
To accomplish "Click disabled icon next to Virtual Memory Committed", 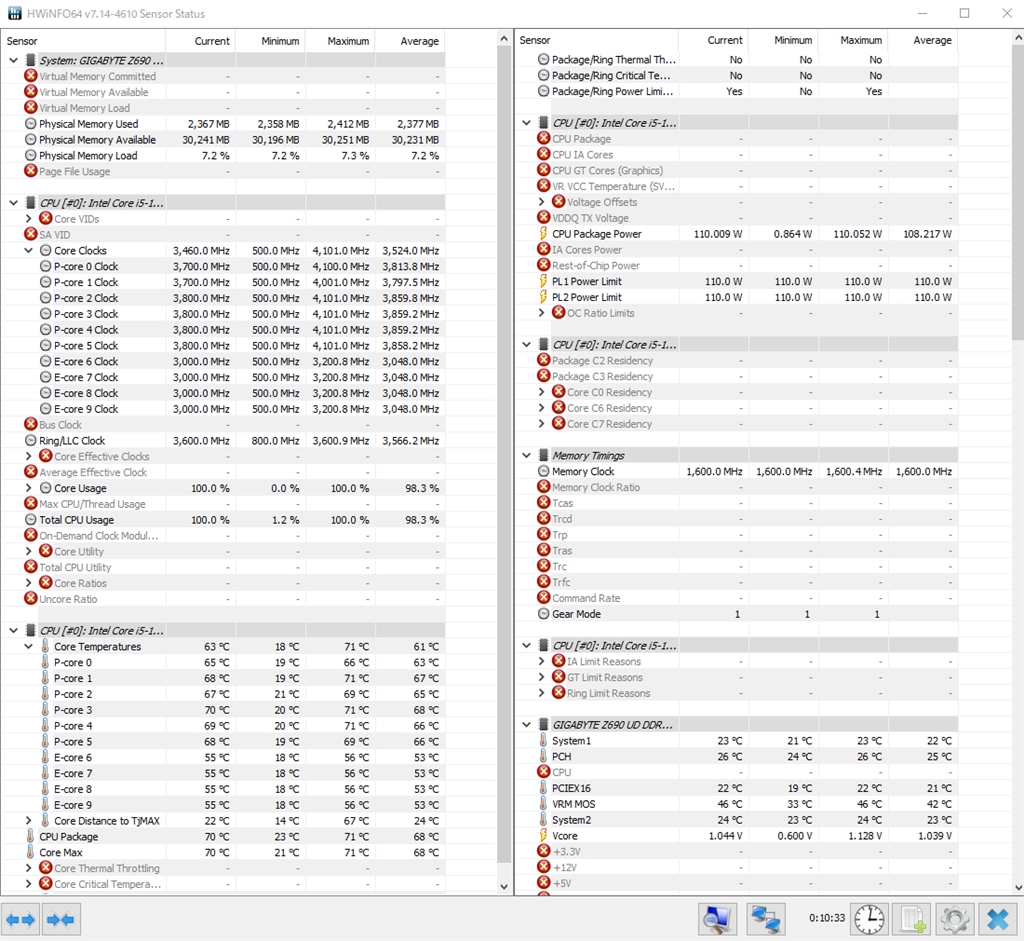I will 31,76.
